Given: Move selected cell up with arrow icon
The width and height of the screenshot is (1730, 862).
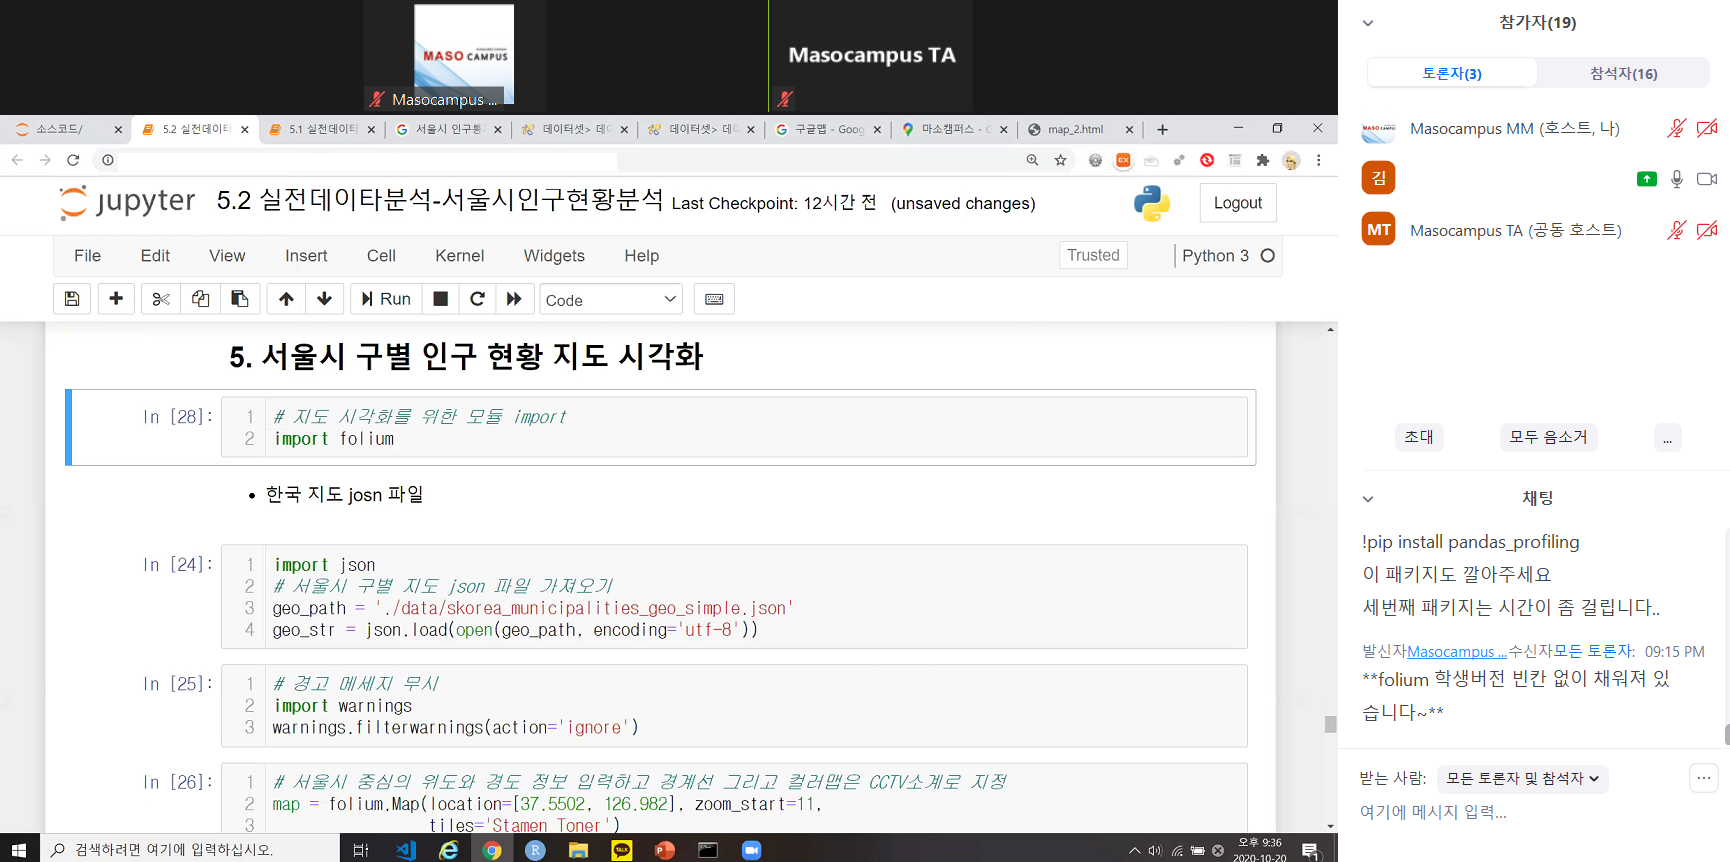Looking at the screenshot, I should [x=286, y=299].
